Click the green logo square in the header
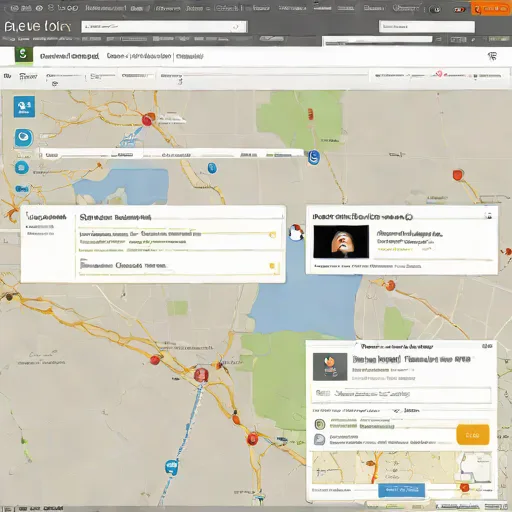The height and width of the screenshot is (512, 512). 24,56
